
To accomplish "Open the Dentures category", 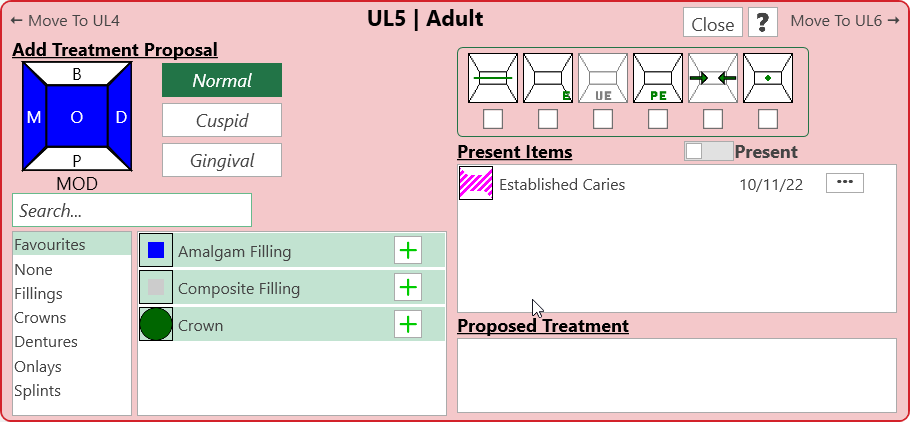I will (46, 342).
